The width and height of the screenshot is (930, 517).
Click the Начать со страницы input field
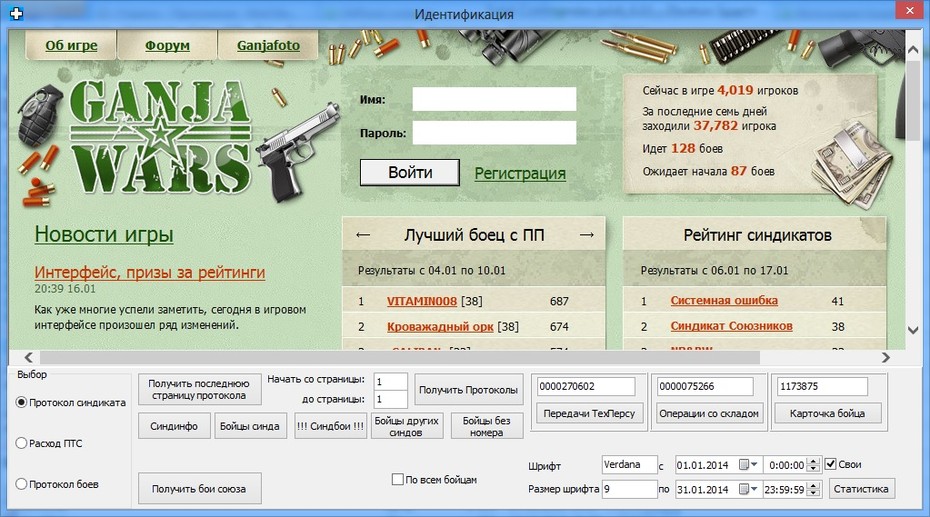[x=390, y=382]
